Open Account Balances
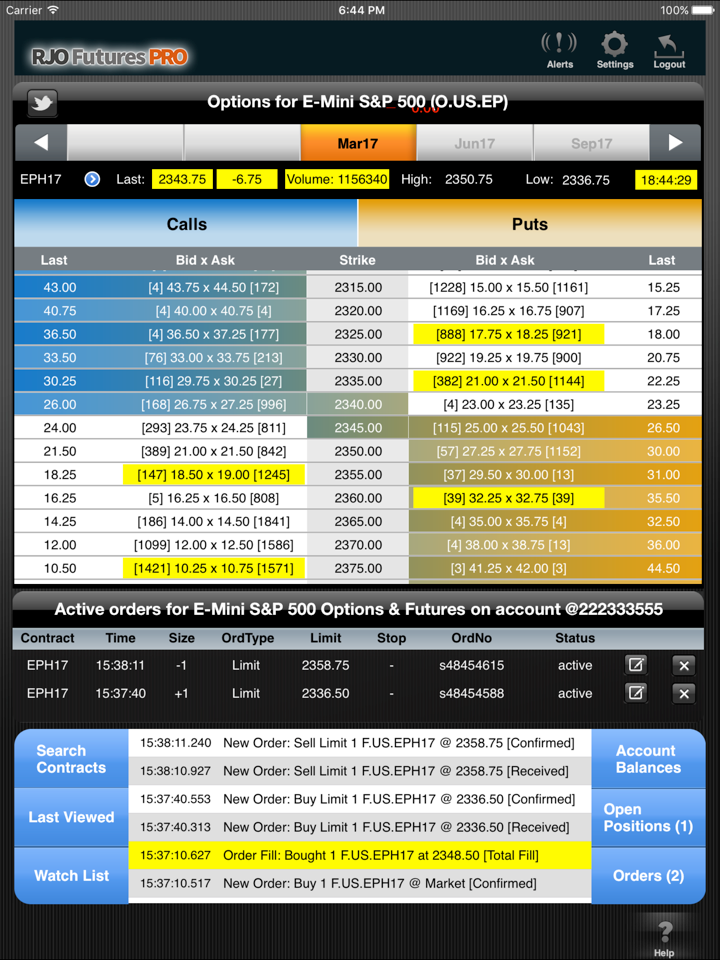720x960 pixels. [648, 759]
